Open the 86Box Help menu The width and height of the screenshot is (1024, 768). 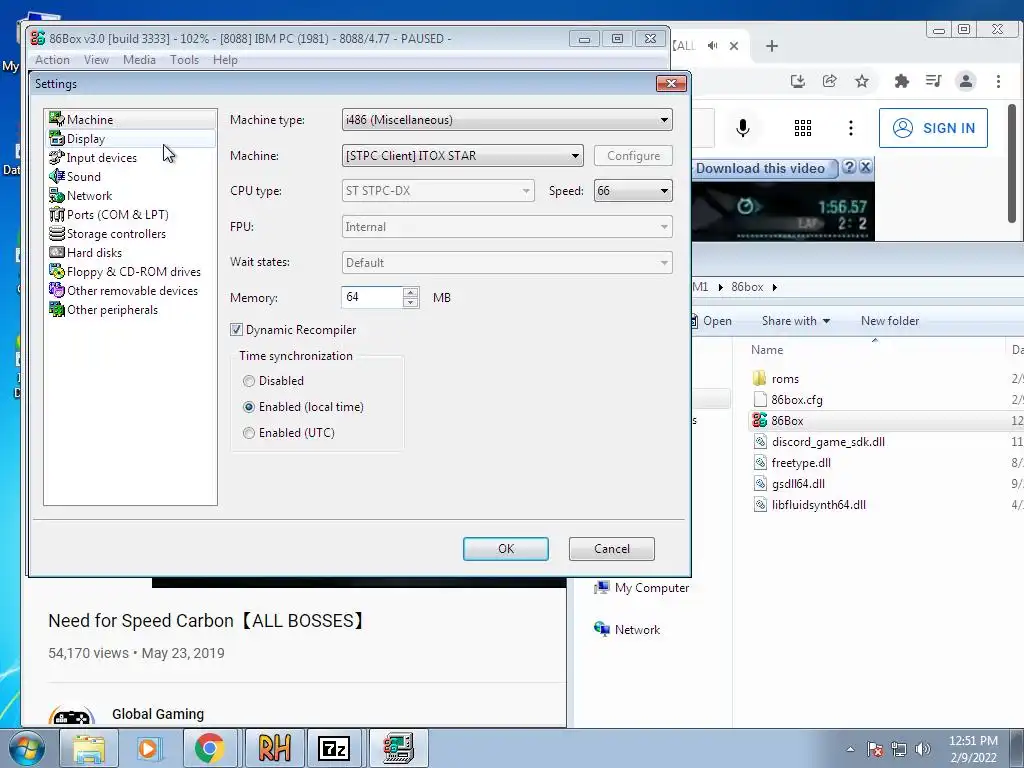(225, 59)
